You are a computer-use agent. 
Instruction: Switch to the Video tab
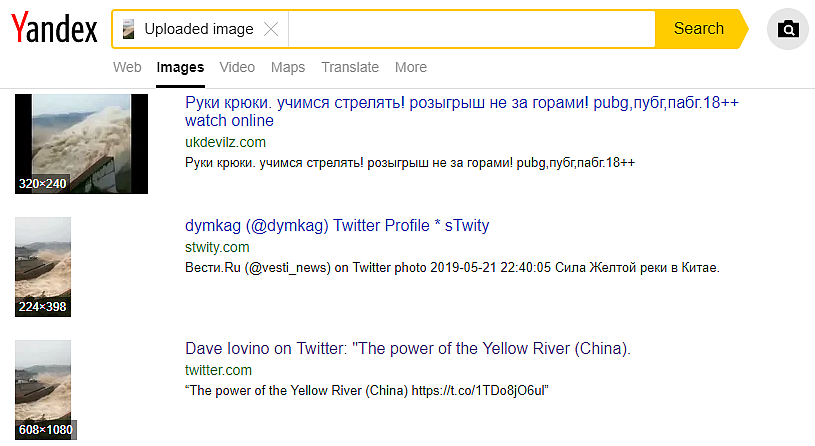pyautogui.click(x=237, y=68)
